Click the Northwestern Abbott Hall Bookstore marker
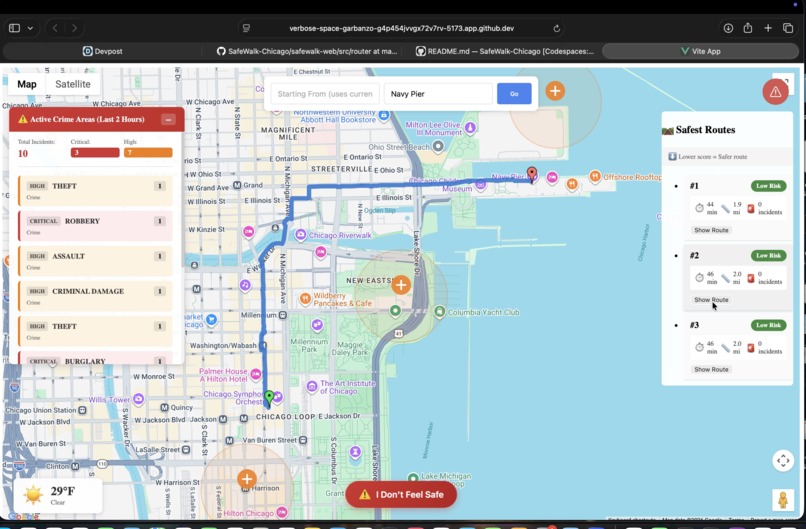This screenshot has height=529, width=806. pyautogui.click(x=384, y=116)
